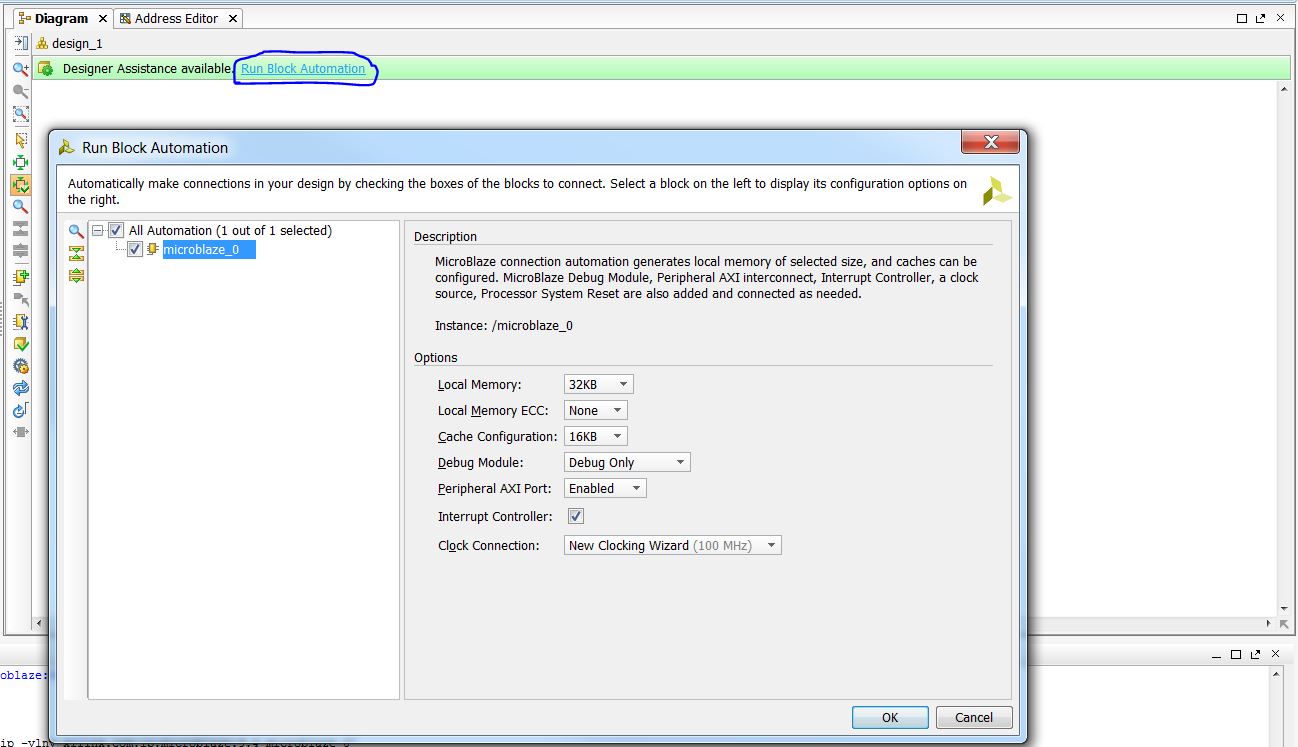Open the Debug Module dropdown

pyautogui.click(x=627, y=462)
